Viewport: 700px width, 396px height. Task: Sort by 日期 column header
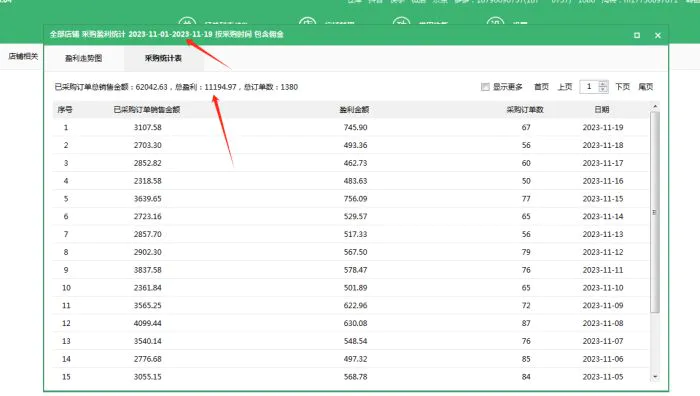click(x=602, y=109)
